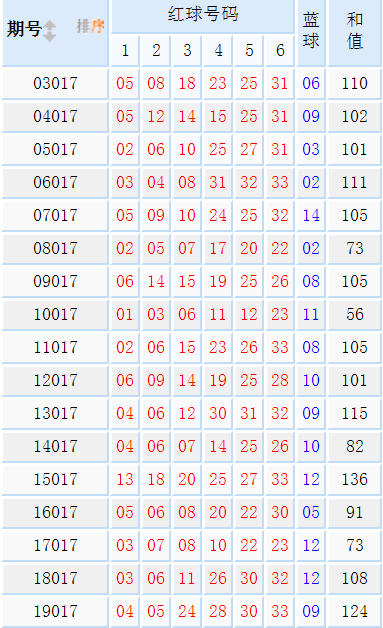Viewport: 383px width, 628px height.
Task: Click sum value 124 in row 19017
Action: pyautogui.click(x=355, y=611)
